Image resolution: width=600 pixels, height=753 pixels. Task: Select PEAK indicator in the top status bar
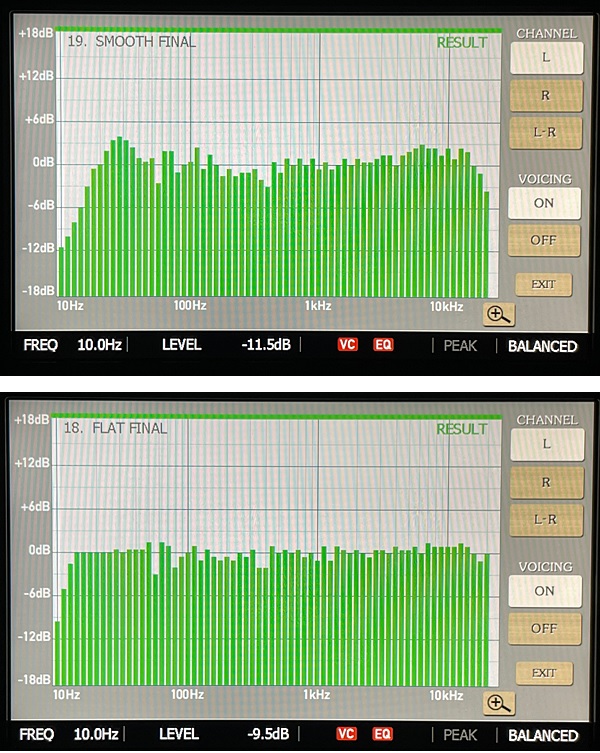(x=461, y=346)
